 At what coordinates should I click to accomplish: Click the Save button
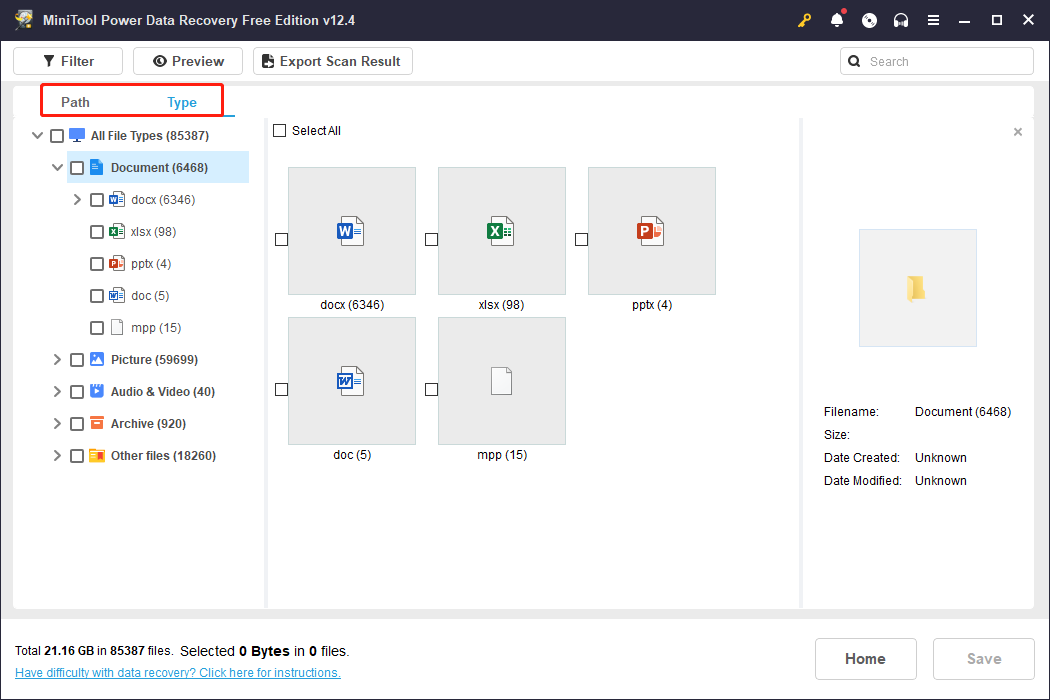click(984, 658)
